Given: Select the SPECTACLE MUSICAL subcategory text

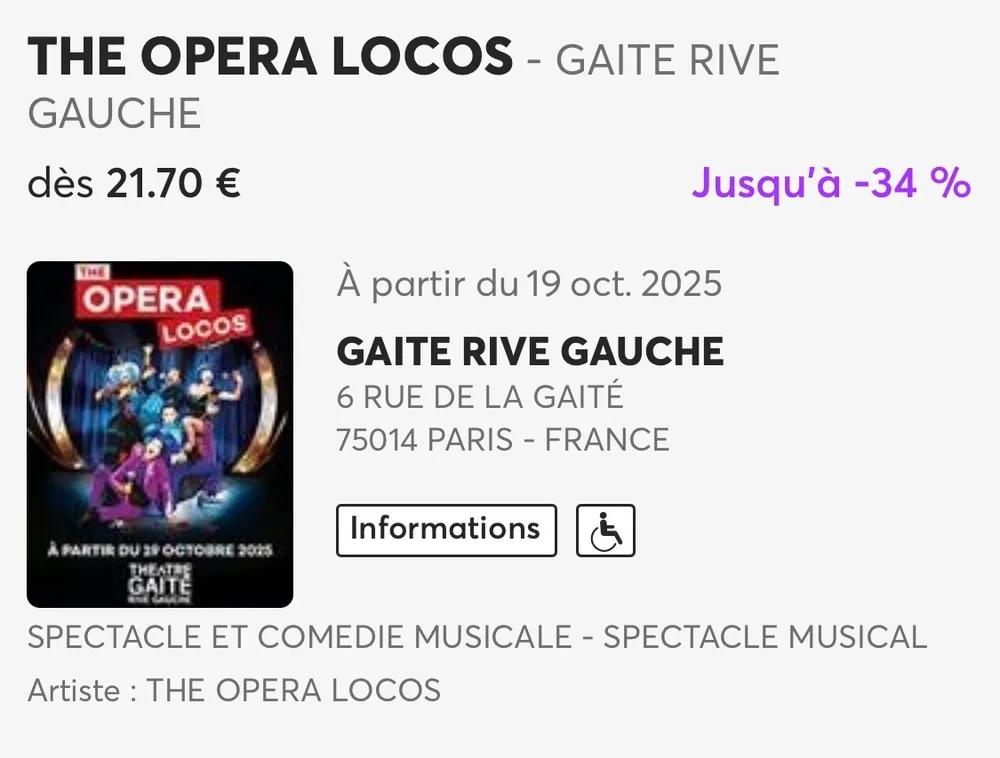Looking at the screenshot, I should click(x=765, y=637).
